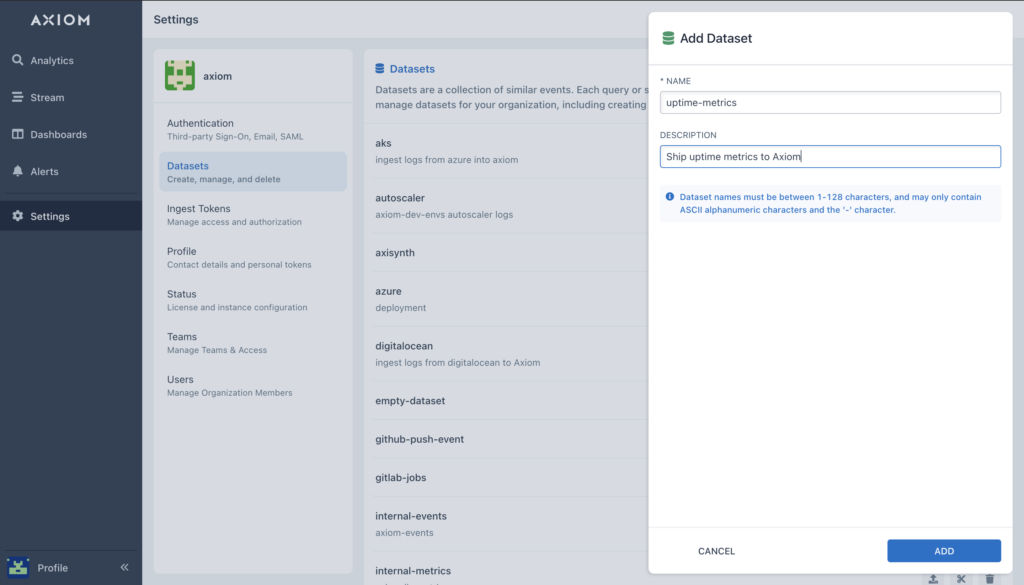
Task: Click the trash delete icon at bottom
Action: coord(990,579)
